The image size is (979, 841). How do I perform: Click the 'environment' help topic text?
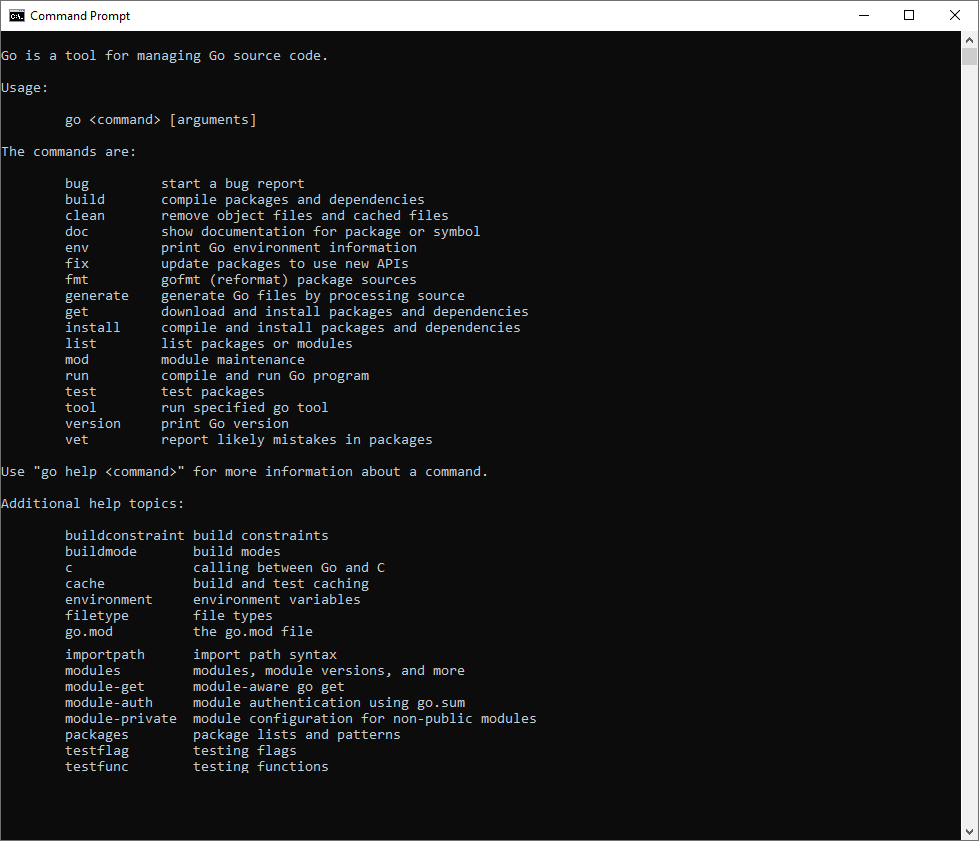(109, 600)
